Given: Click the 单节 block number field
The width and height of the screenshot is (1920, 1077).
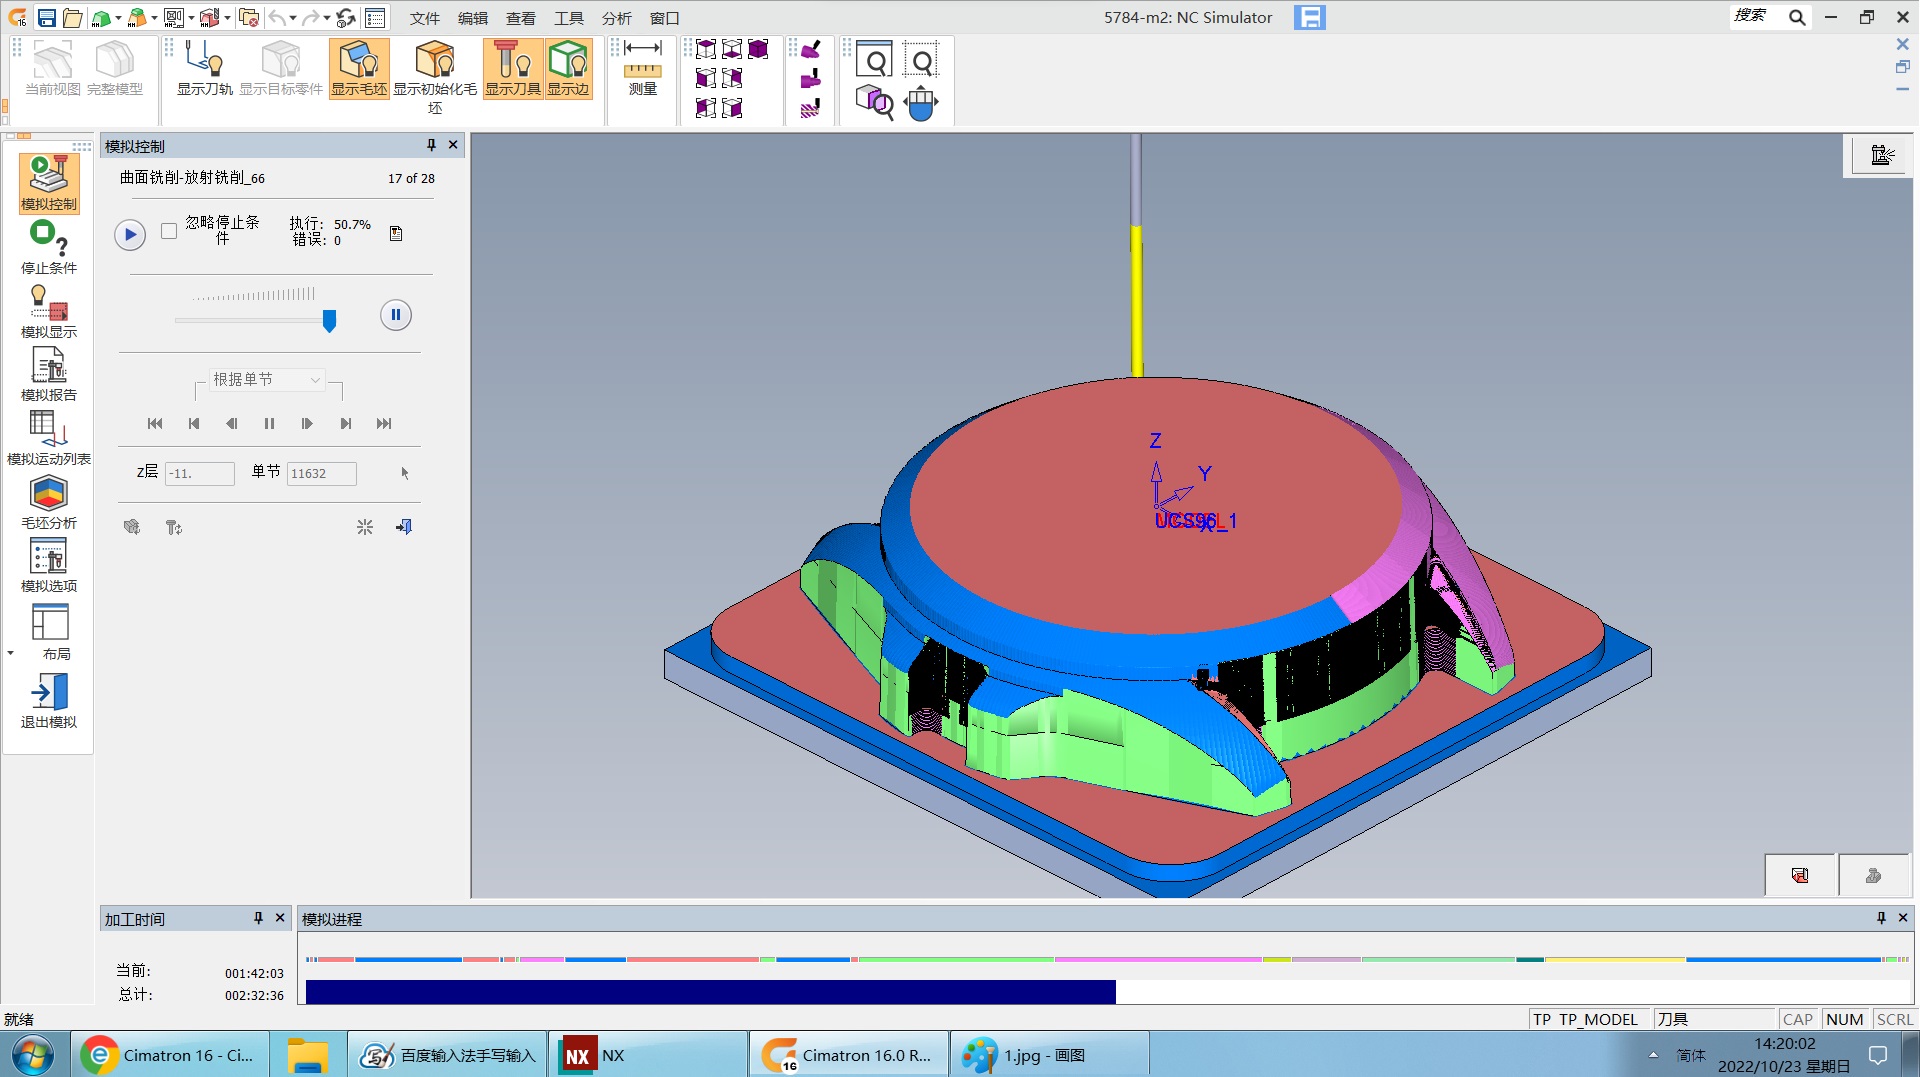Looking at the screenshot, I should pos(321,473).
